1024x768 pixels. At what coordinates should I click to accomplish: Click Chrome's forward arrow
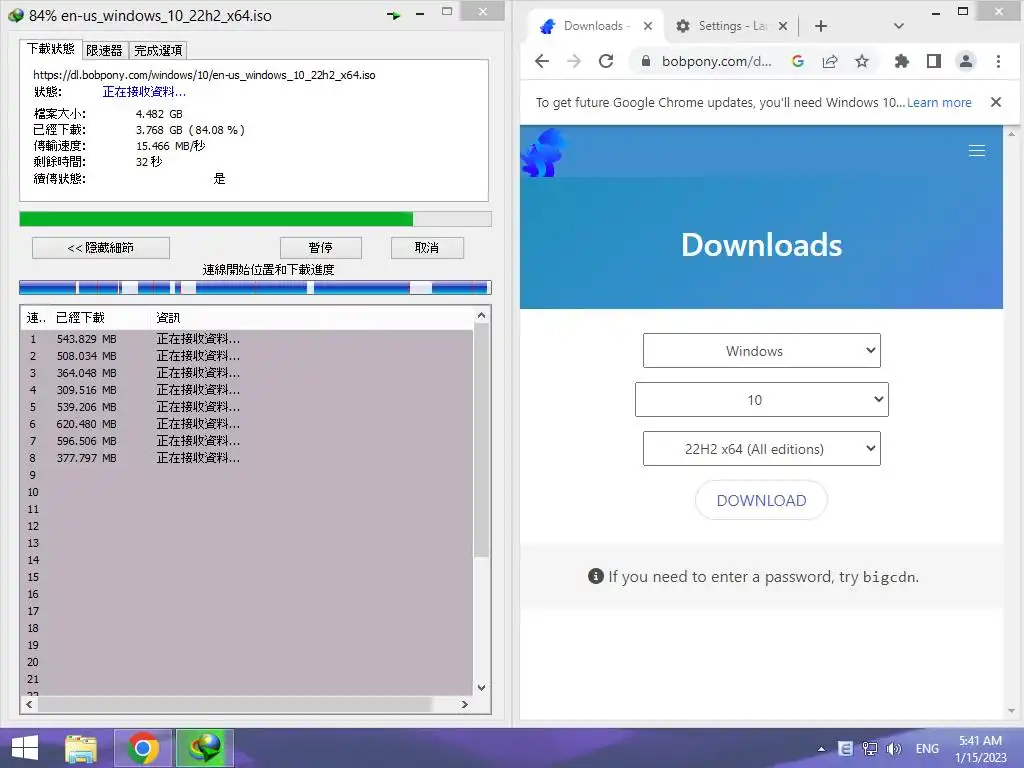point(574,61)
